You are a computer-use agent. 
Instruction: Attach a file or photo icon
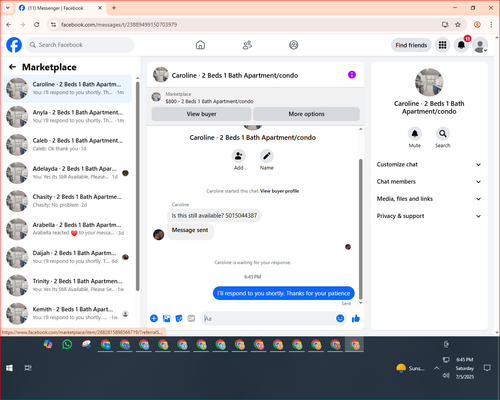(x=166, y=318)
